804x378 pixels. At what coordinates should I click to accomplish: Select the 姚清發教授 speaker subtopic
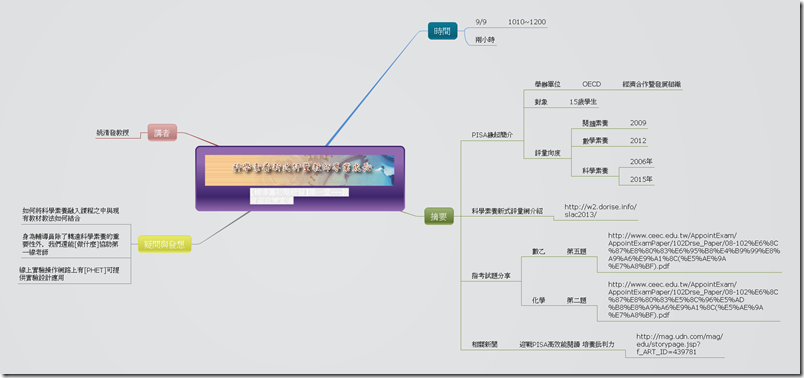pos(112,133)
